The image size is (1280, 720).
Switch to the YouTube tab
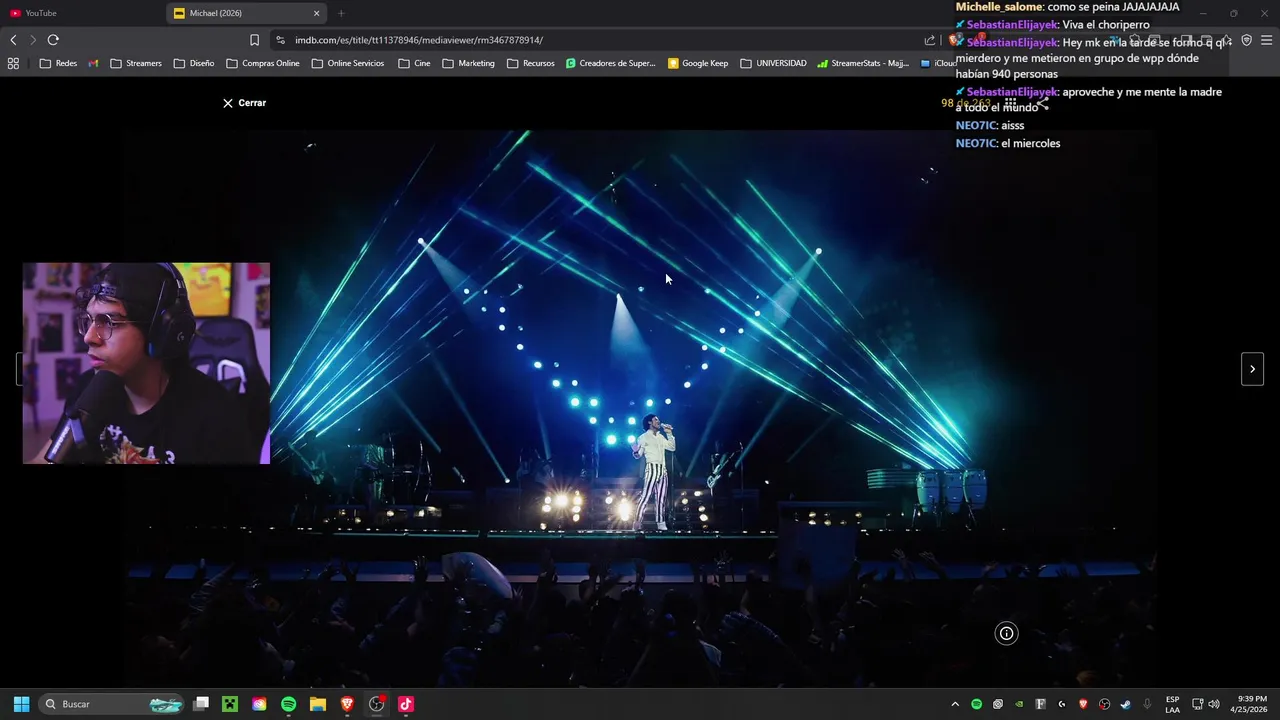82,13
